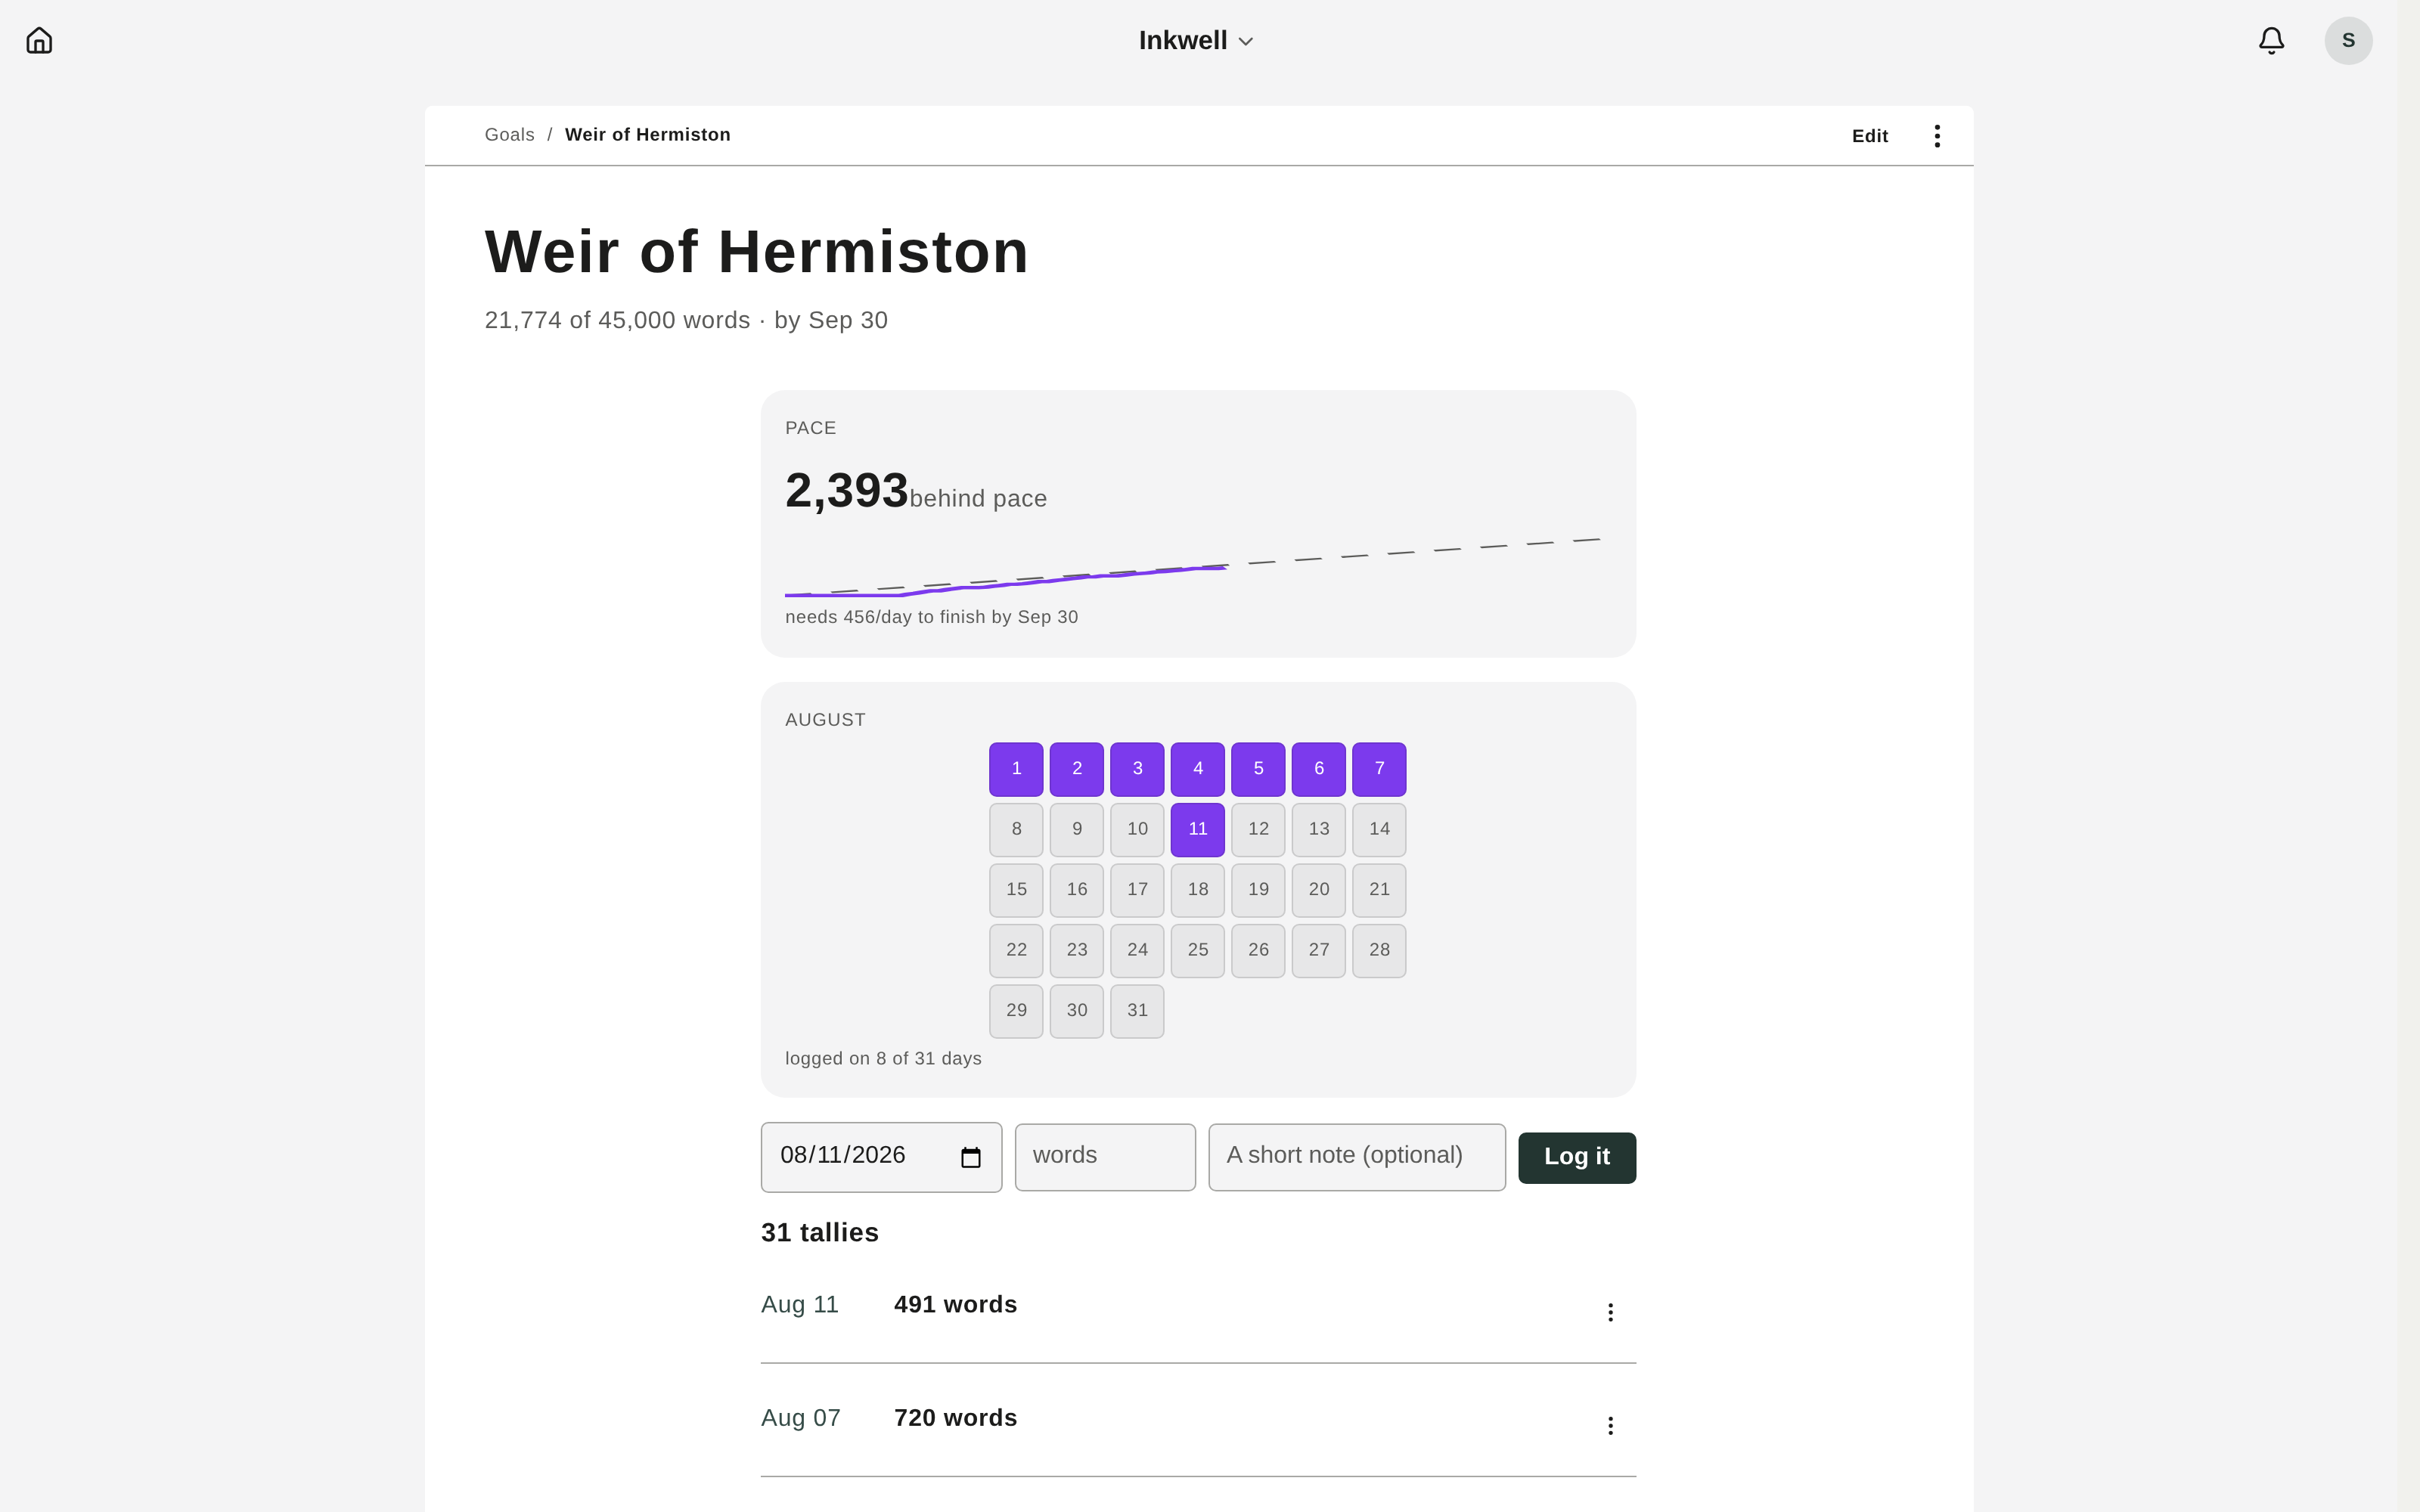Screen dimensions: 2420x1512
Task: Select August day 31 tile
Action: click(1137, 1011)
